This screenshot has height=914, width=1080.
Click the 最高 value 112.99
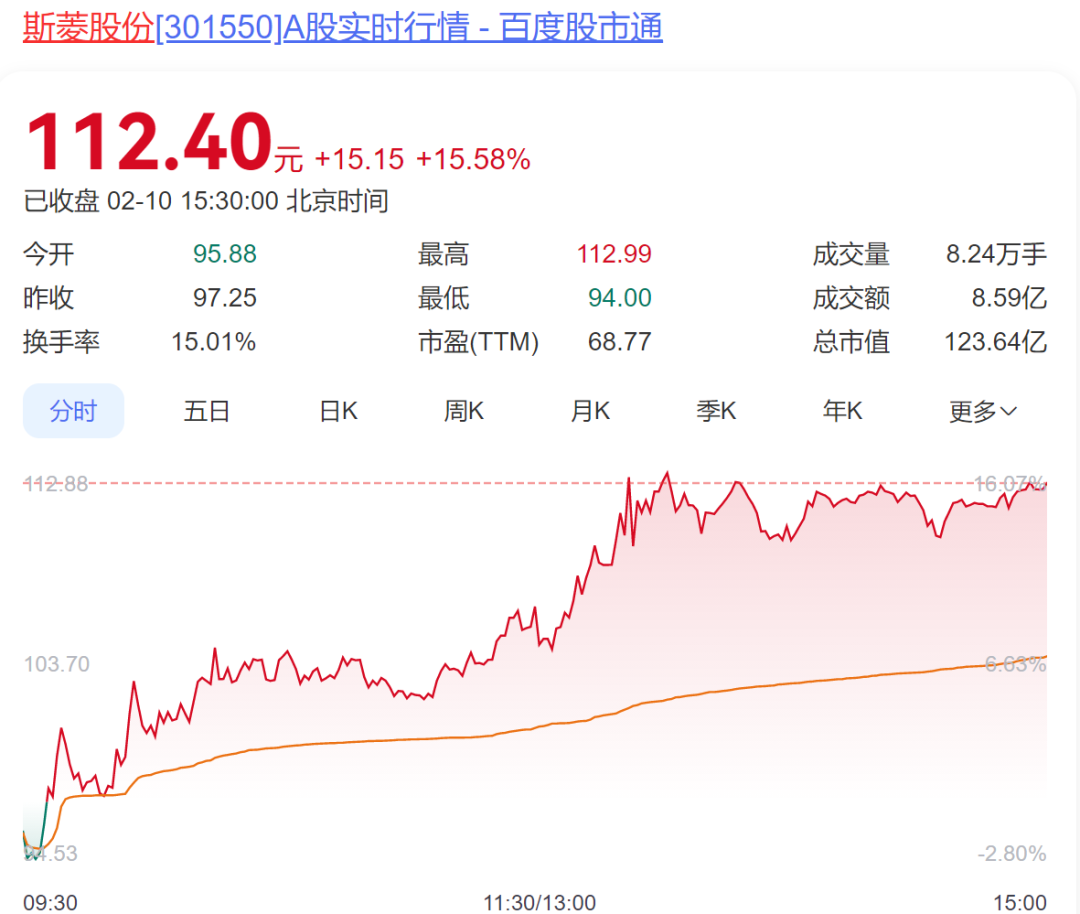pos(614,254)
